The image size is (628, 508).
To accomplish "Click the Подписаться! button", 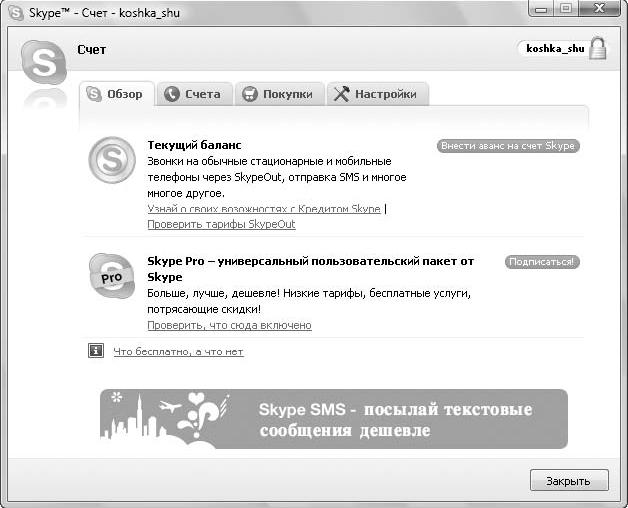I will (x=542, y=262).
